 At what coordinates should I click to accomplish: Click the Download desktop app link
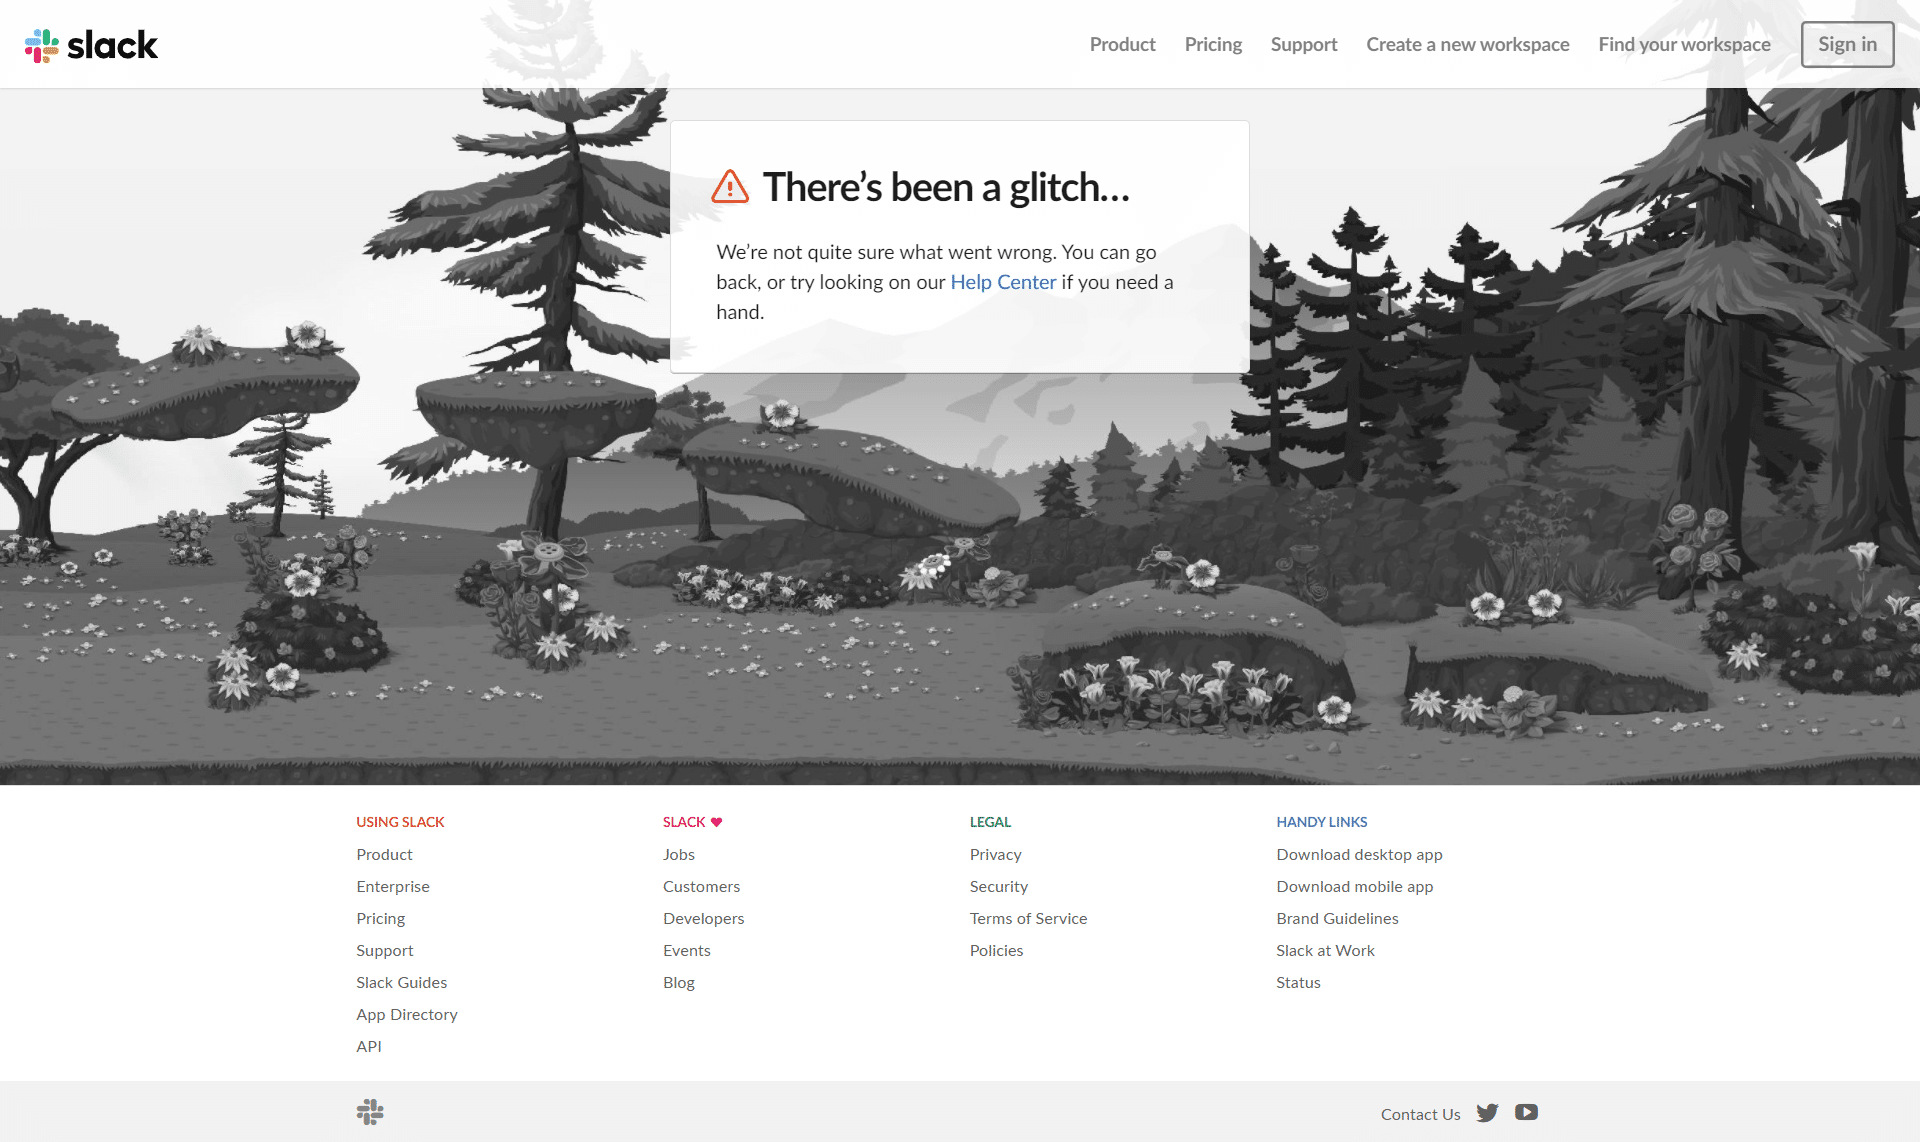[x=1359, y=852]
